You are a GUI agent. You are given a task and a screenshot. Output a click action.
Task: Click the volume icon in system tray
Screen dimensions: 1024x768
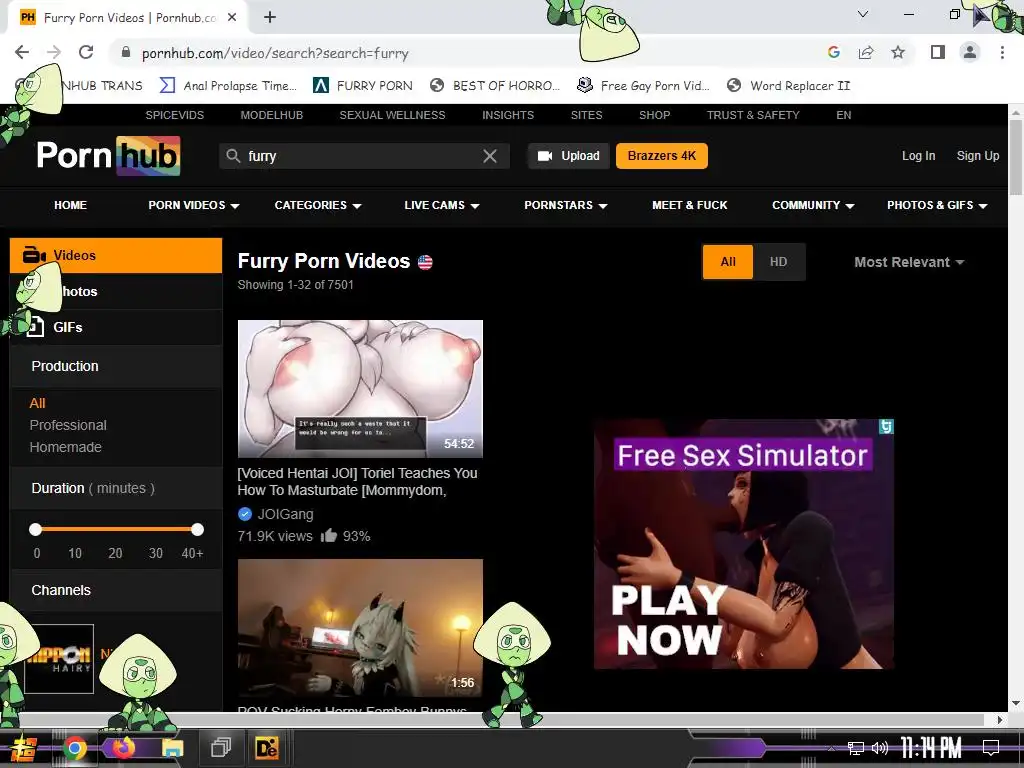(x=880, y=748)
